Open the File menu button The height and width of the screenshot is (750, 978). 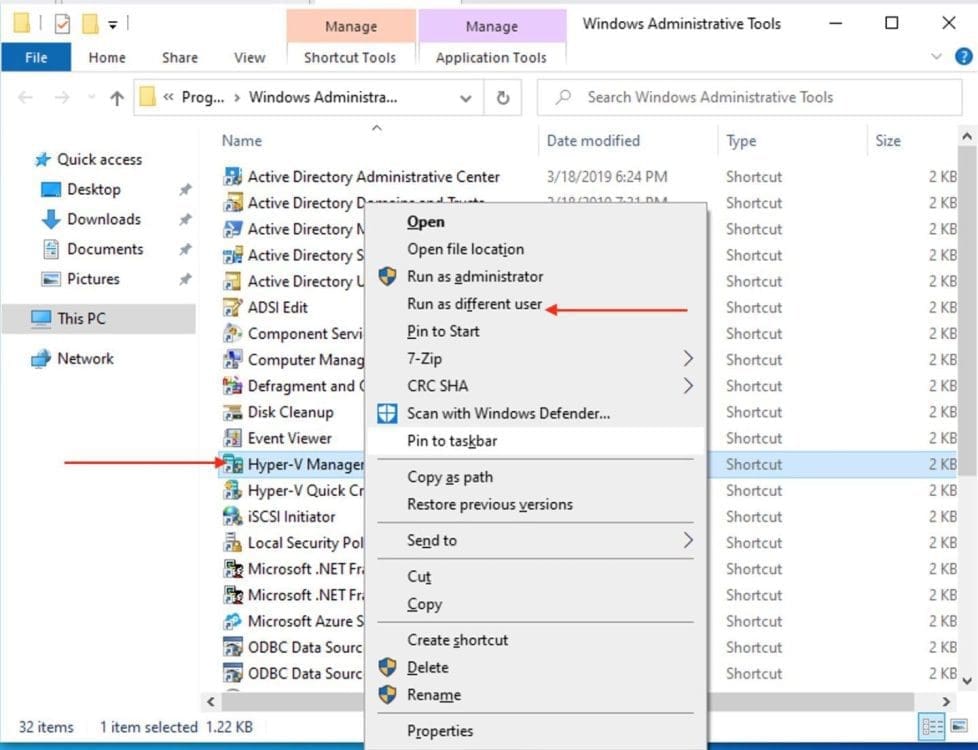(x=36, y=57)
